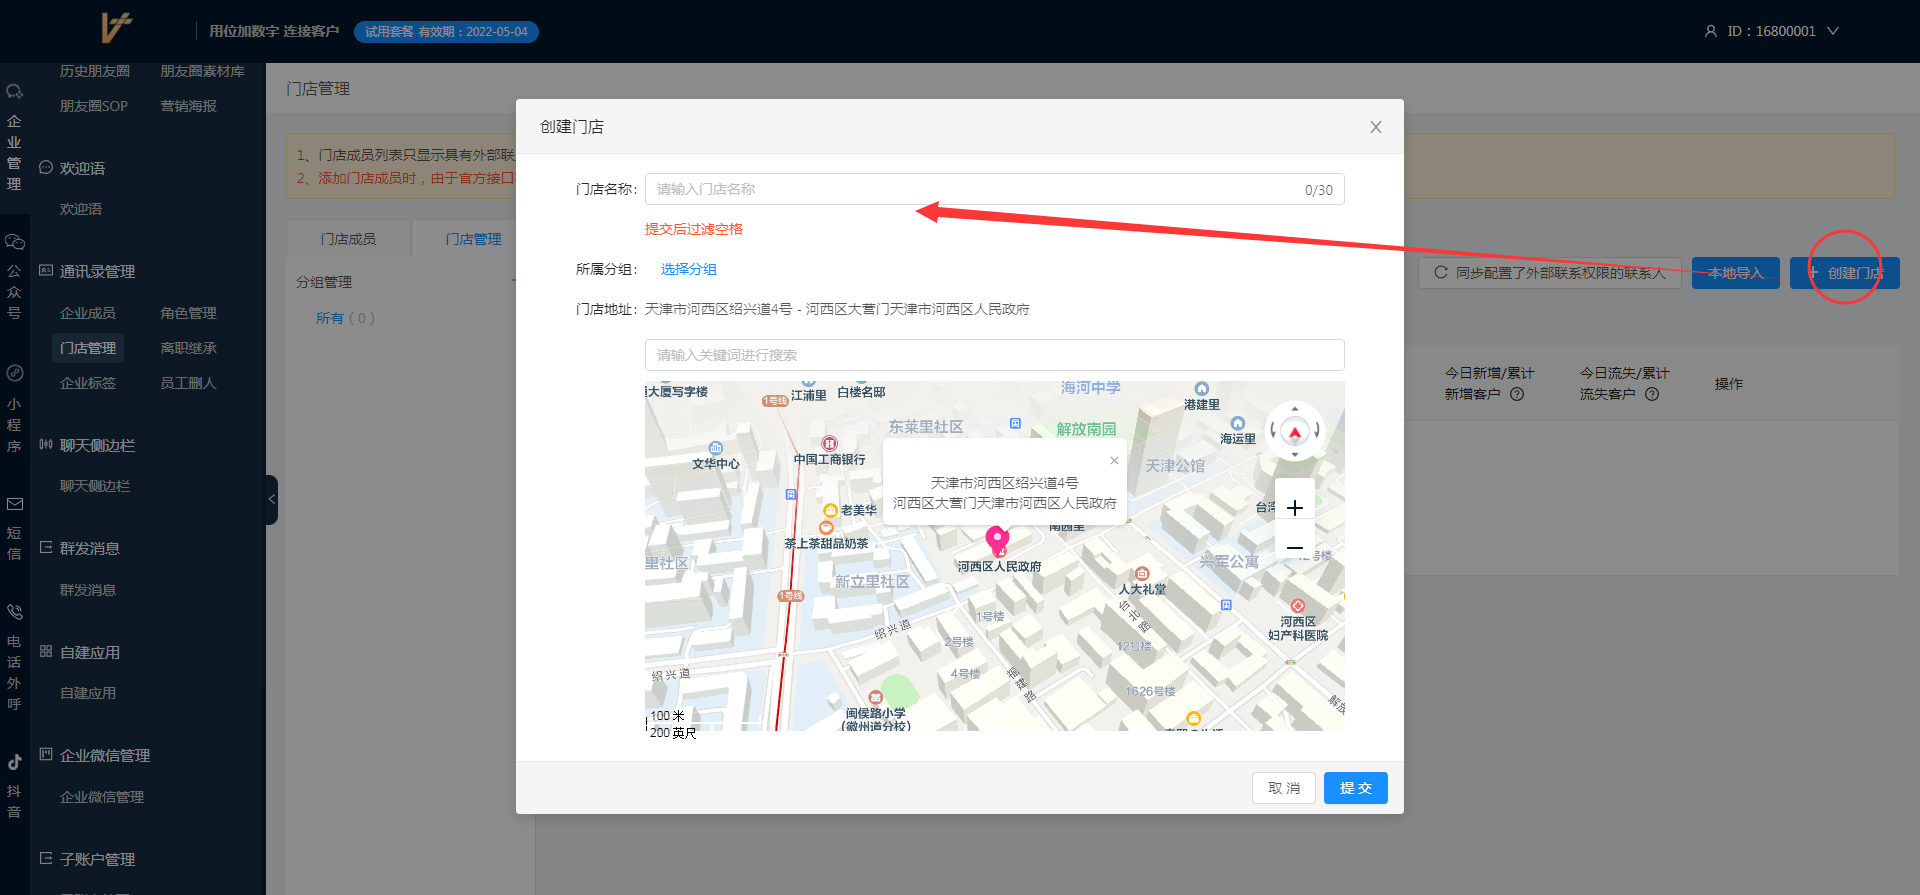Expand the 子账户管理 section header
This screenshot has height=895, width=1920.
tap(97, 859)
